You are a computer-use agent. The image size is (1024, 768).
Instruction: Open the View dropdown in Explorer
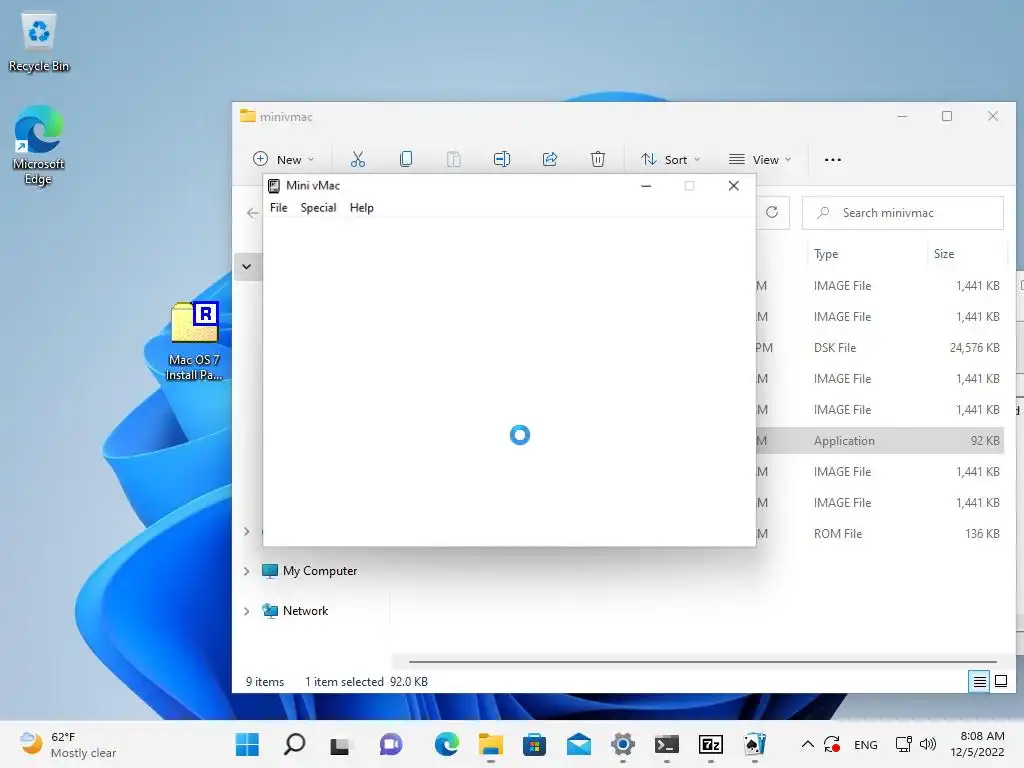point(760,159)
